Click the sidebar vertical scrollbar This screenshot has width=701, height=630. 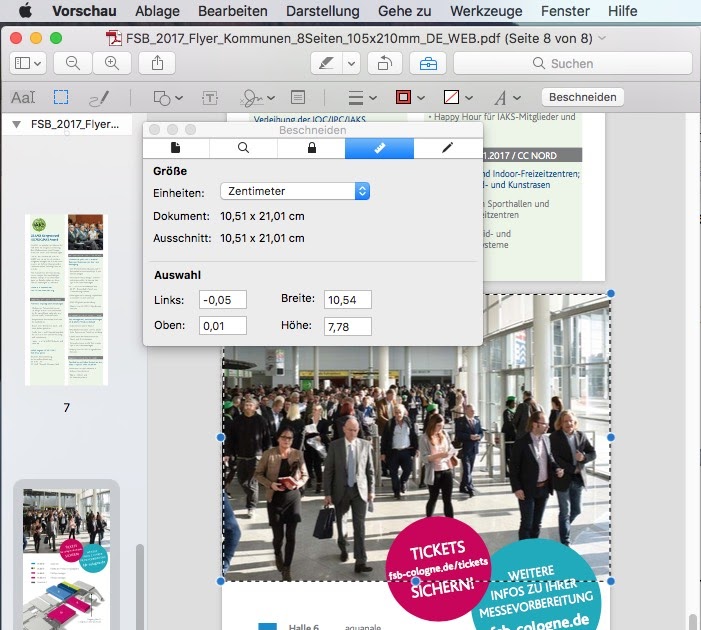(x=139, y=587)
